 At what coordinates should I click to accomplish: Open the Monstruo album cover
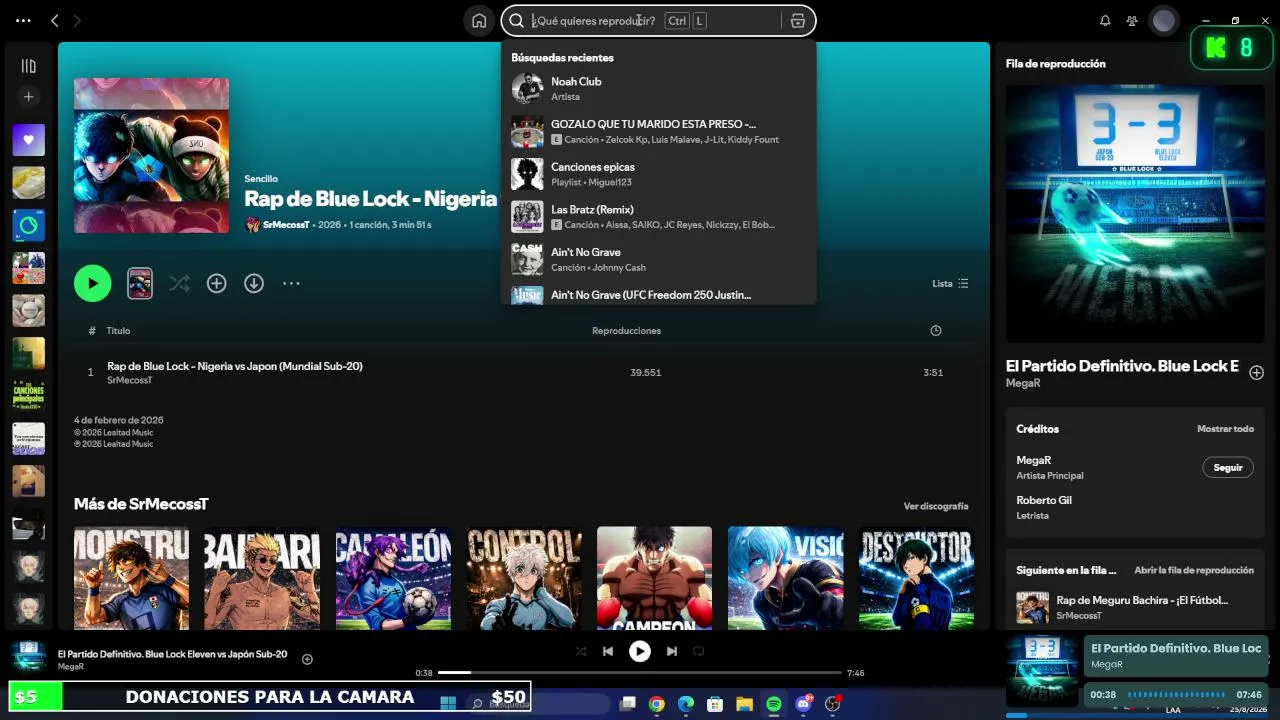coord(131,578)
